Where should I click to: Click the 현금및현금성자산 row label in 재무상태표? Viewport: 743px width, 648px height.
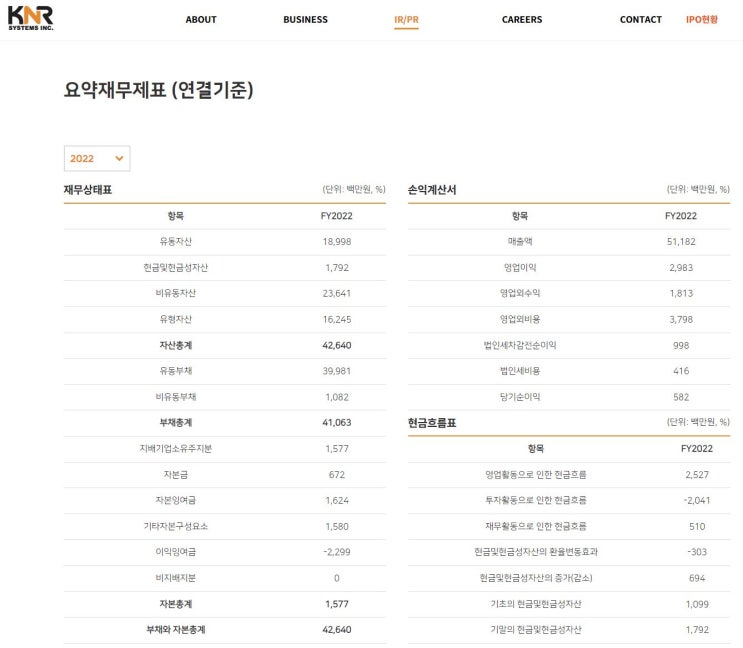[x=176, y=268]
